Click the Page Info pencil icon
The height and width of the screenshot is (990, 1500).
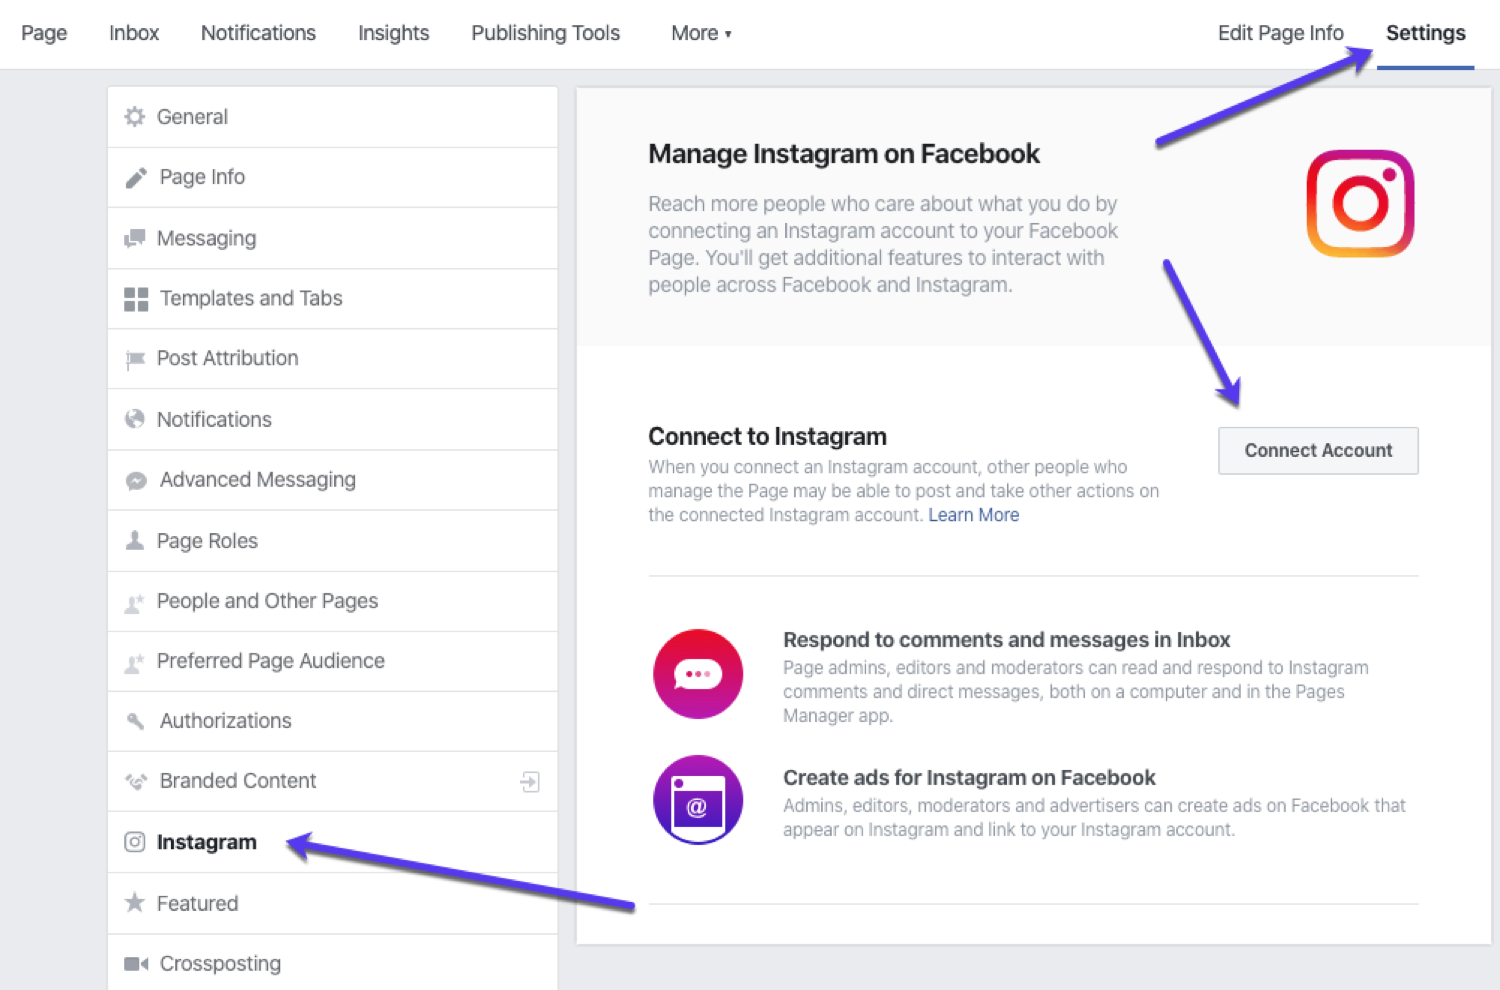click(x=135, y=177)
